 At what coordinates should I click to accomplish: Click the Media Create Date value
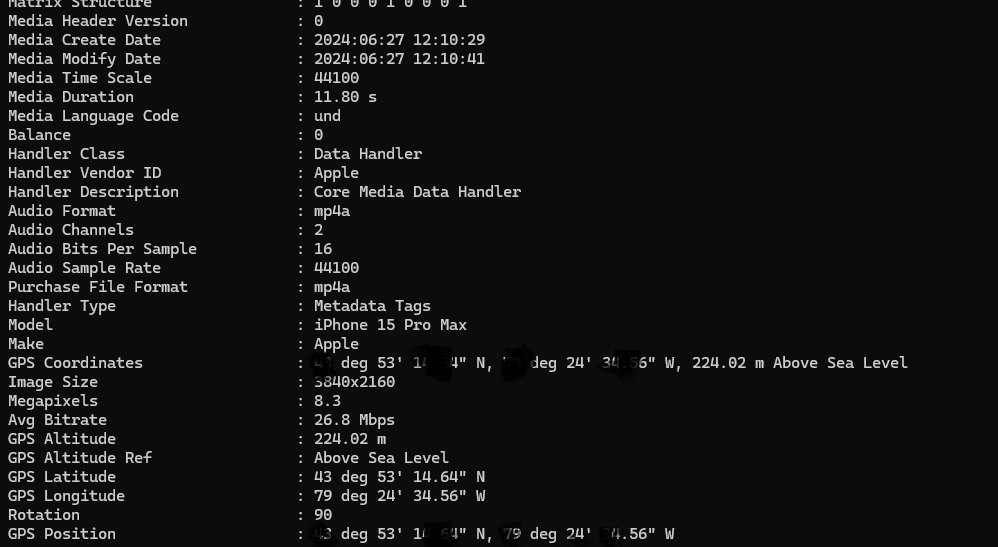click(x=399, y=40)
